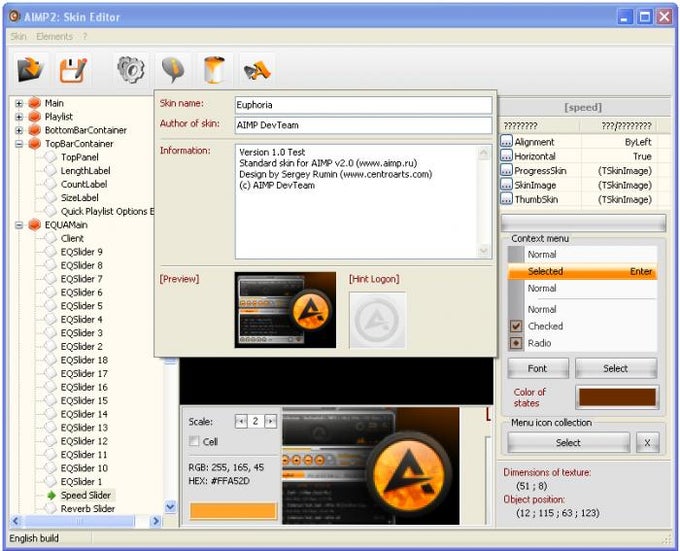This screenshot has width=680, height=551.
Task: Toggle the Cell checkbox
Action: (x=194, y=441)
